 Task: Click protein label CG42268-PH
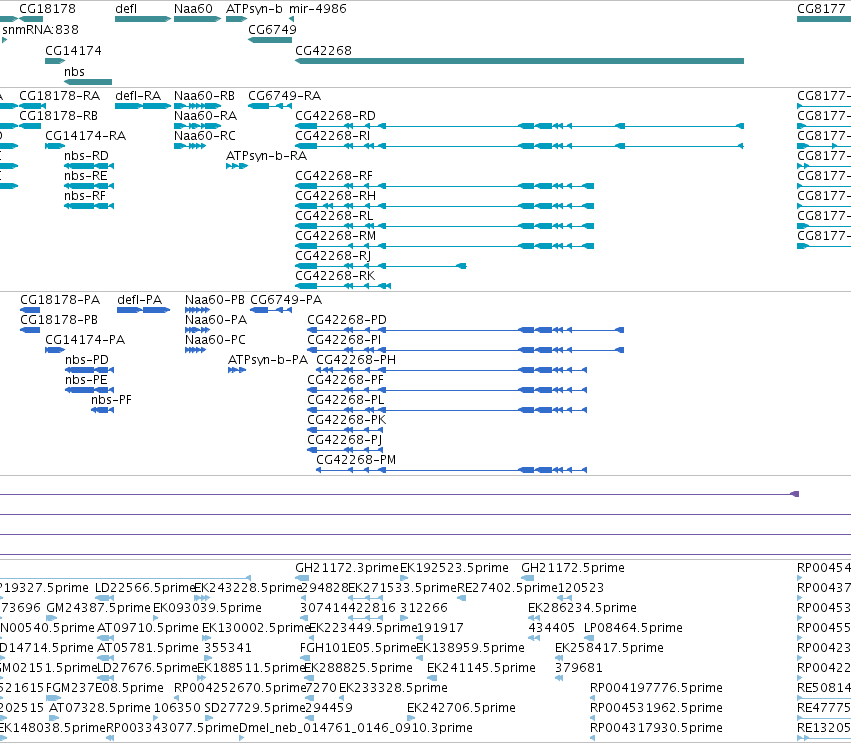[356, 360]
